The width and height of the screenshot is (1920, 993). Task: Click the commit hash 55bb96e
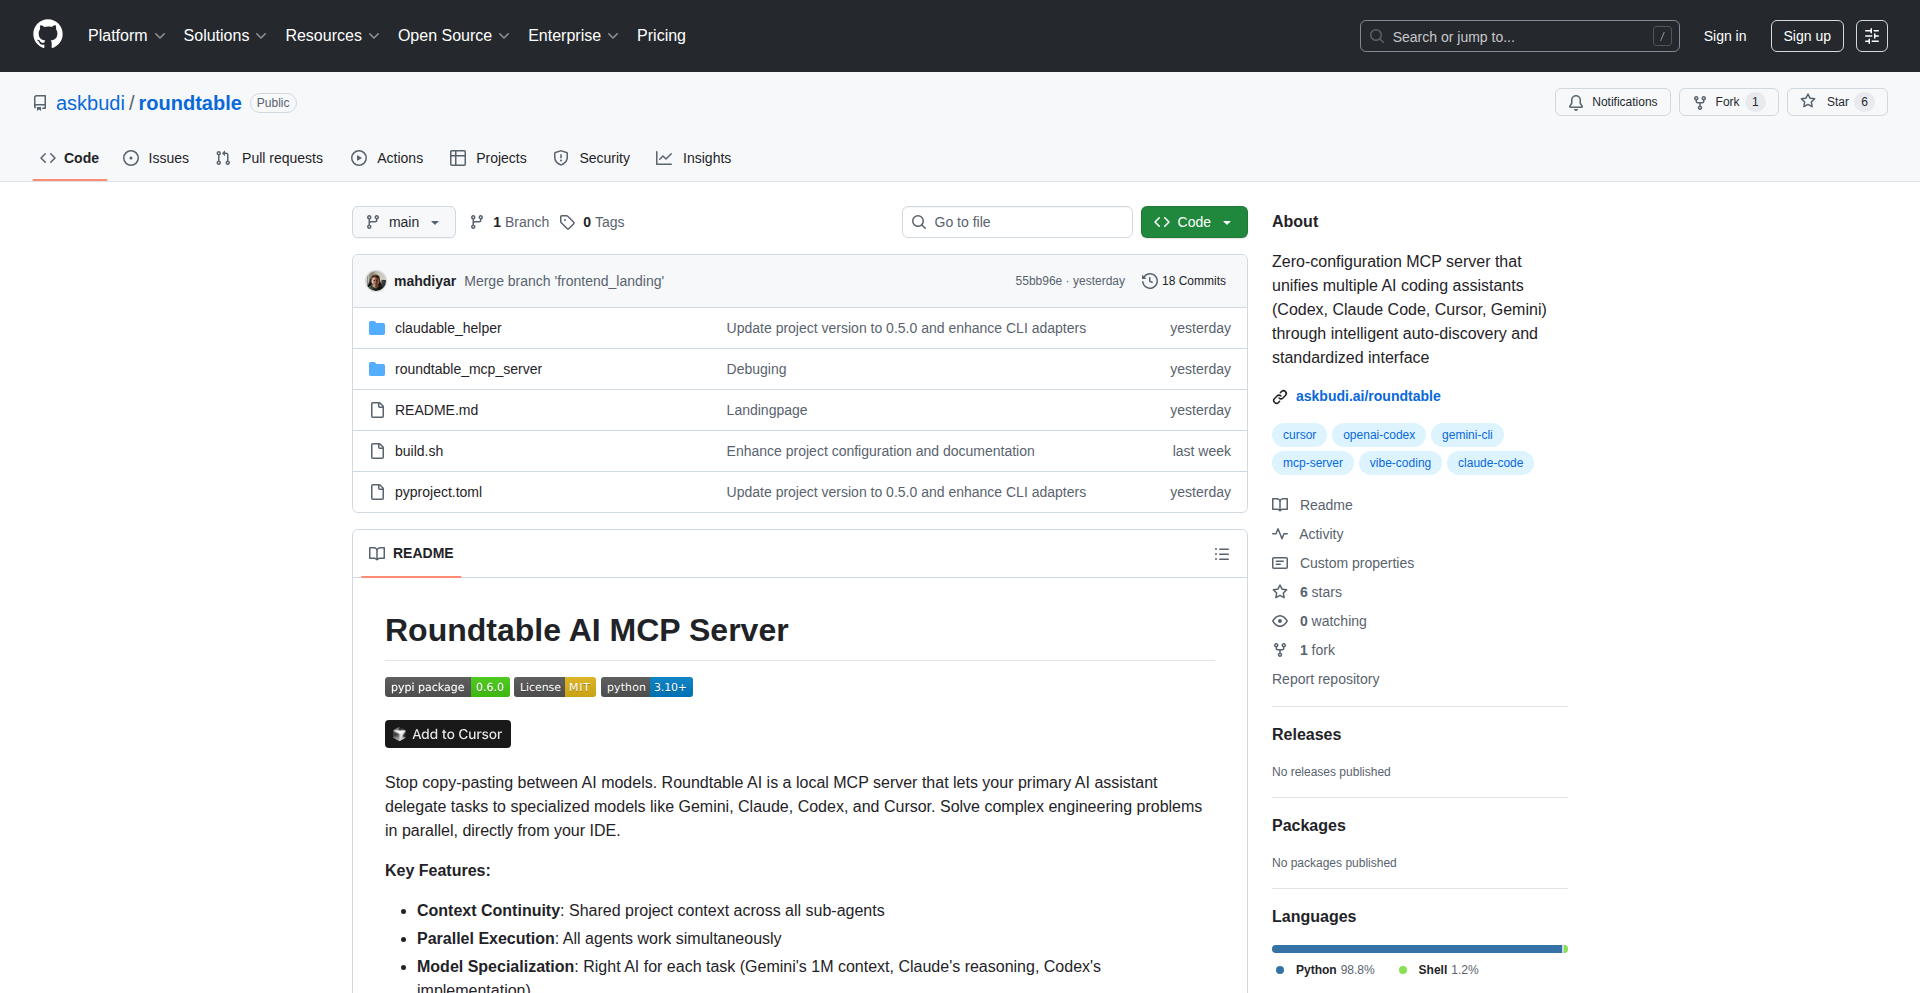[x=1038, y=281]
